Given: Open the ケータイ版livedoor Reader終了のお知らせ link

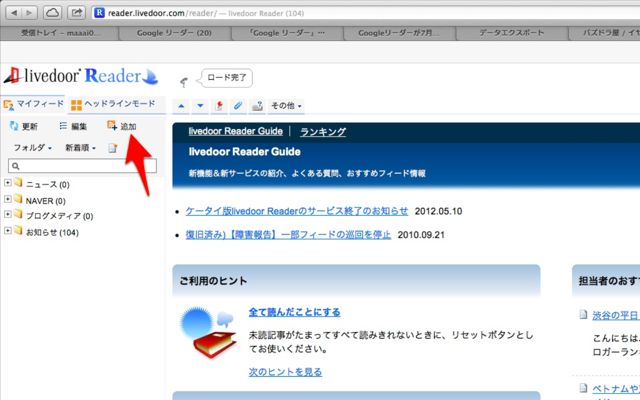Looking at the screenshot, I should pyautogui.click(x=297, y=211).
